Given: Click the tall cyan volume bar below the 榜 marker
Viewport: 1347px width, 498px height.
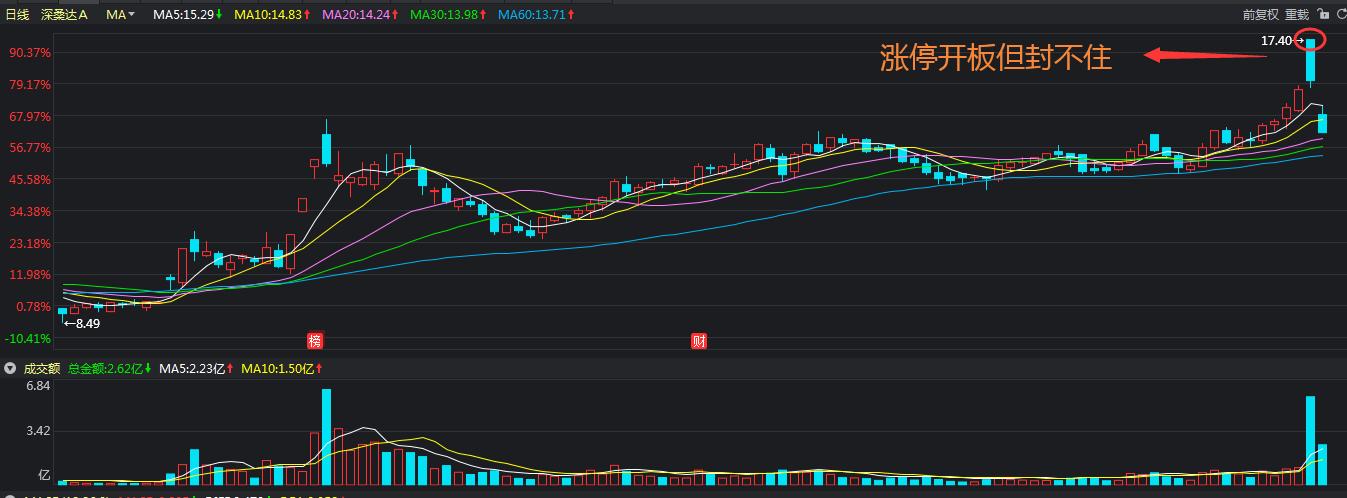Looking at the screenshot, I should 326,438.
